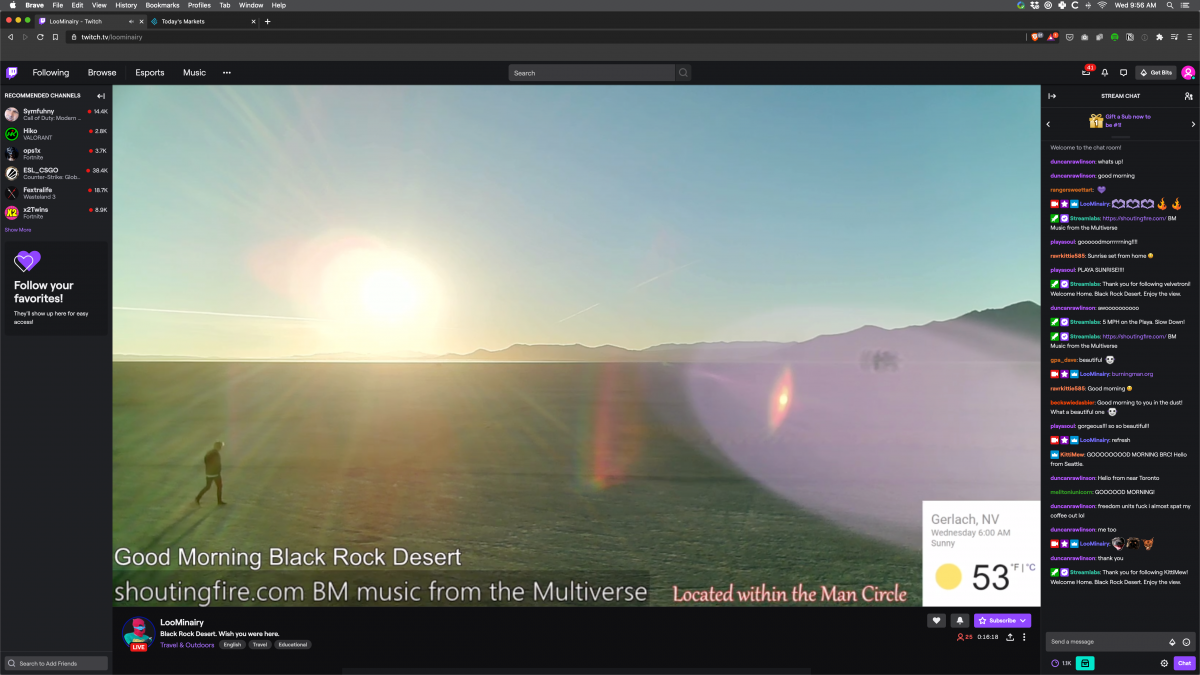Click Brave Shields lion icon
This screenshot has width=1200, height=675.
click(1036, 37)
